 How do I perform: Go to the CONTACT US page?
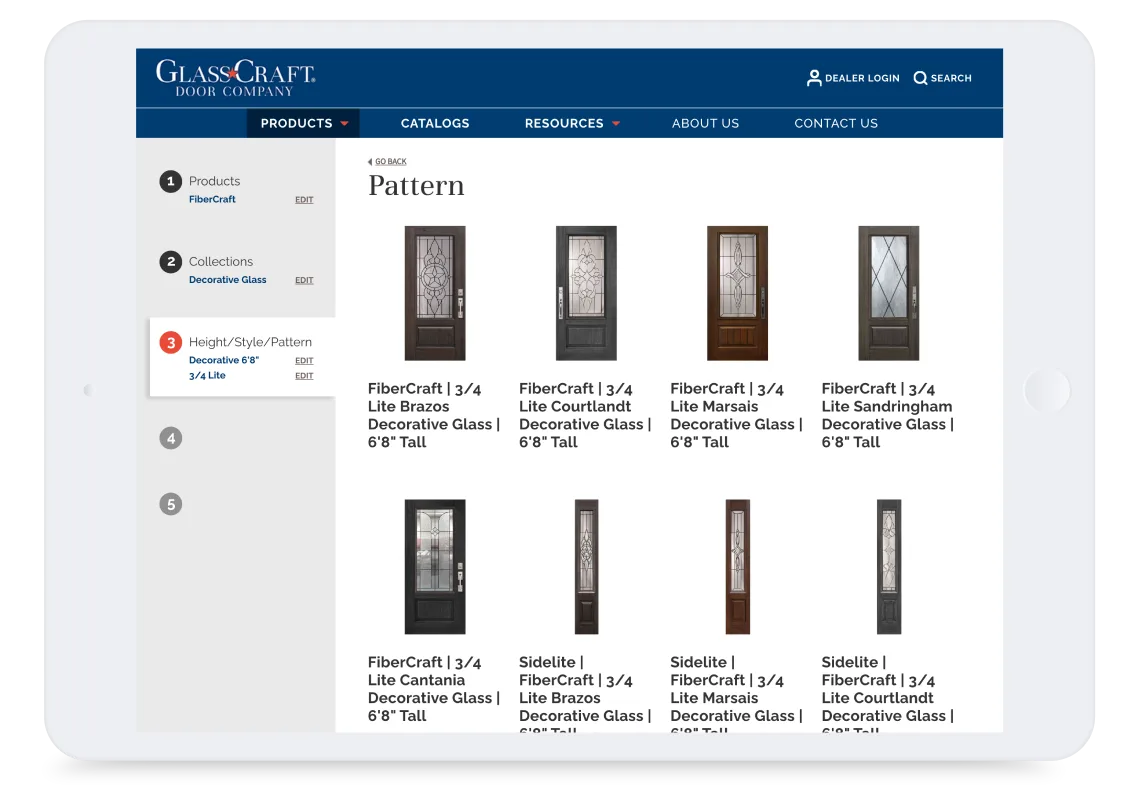(x=836, y=124)
